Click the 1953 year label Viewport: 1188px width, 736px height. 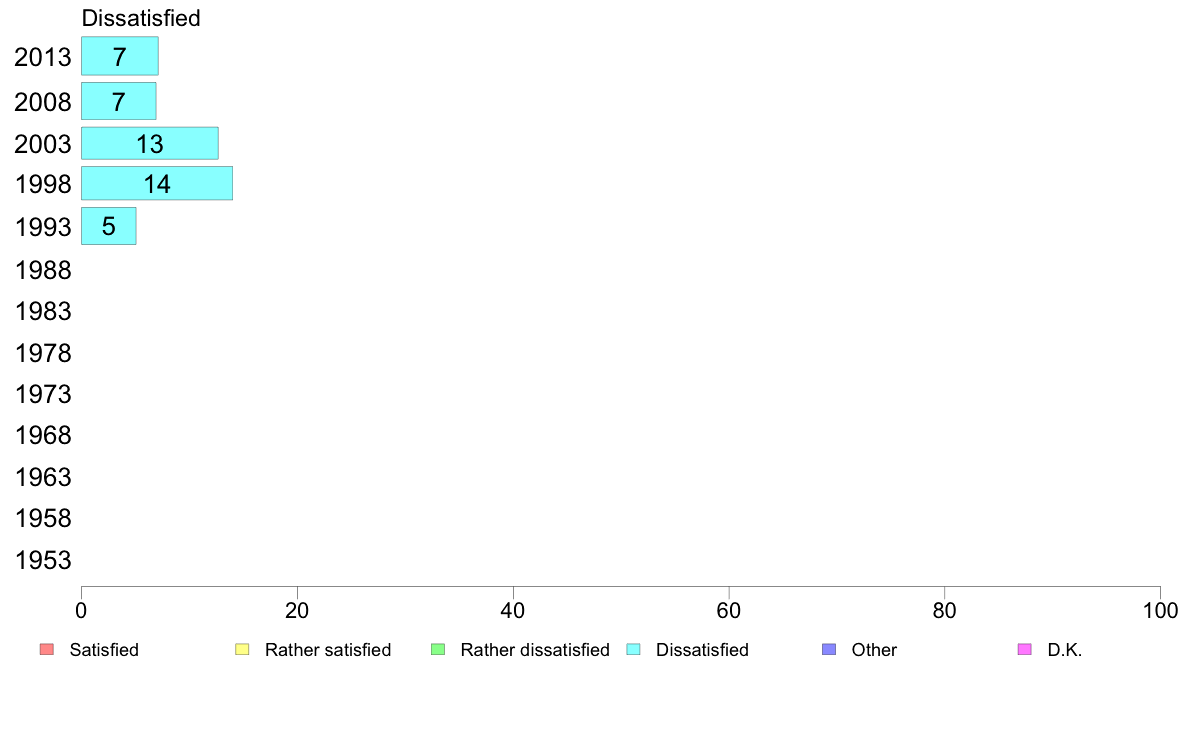tap(42, 560)
